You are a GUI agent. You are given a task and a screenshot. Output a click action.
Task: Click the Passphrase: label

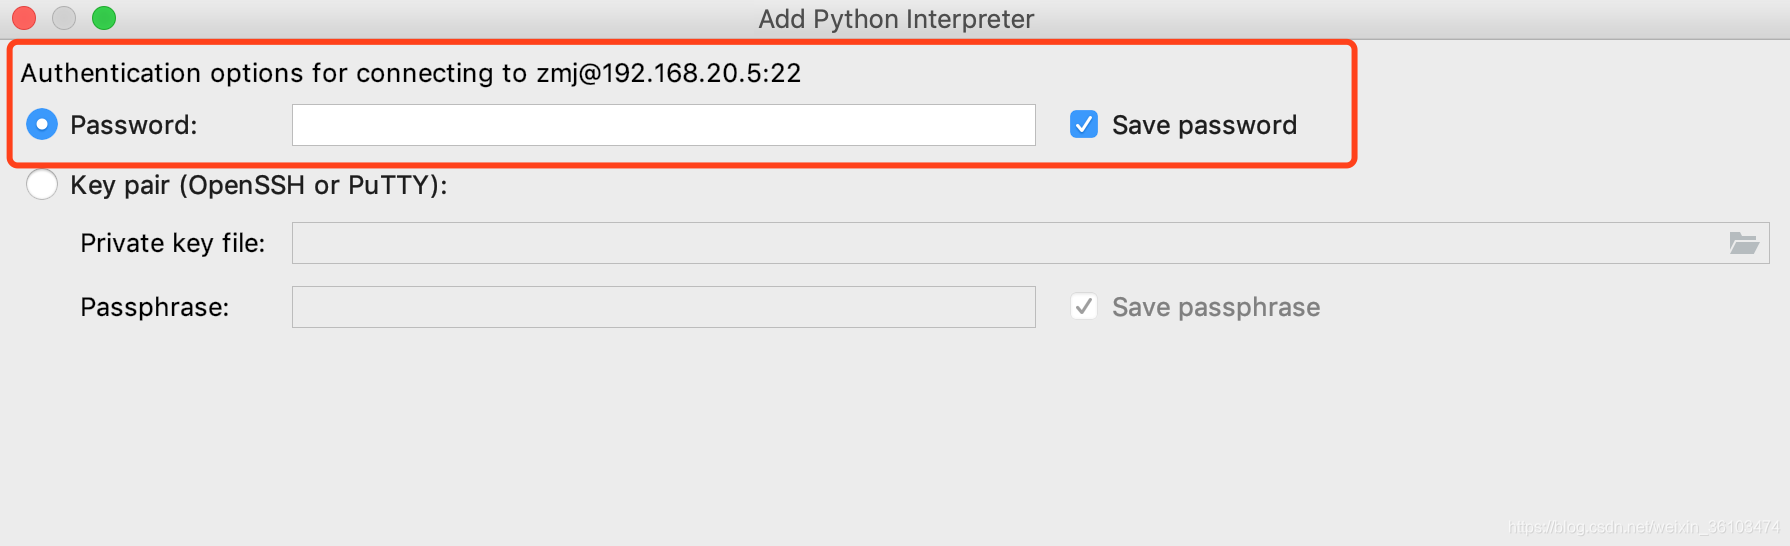pyautogui.click(x=155, y=307)
